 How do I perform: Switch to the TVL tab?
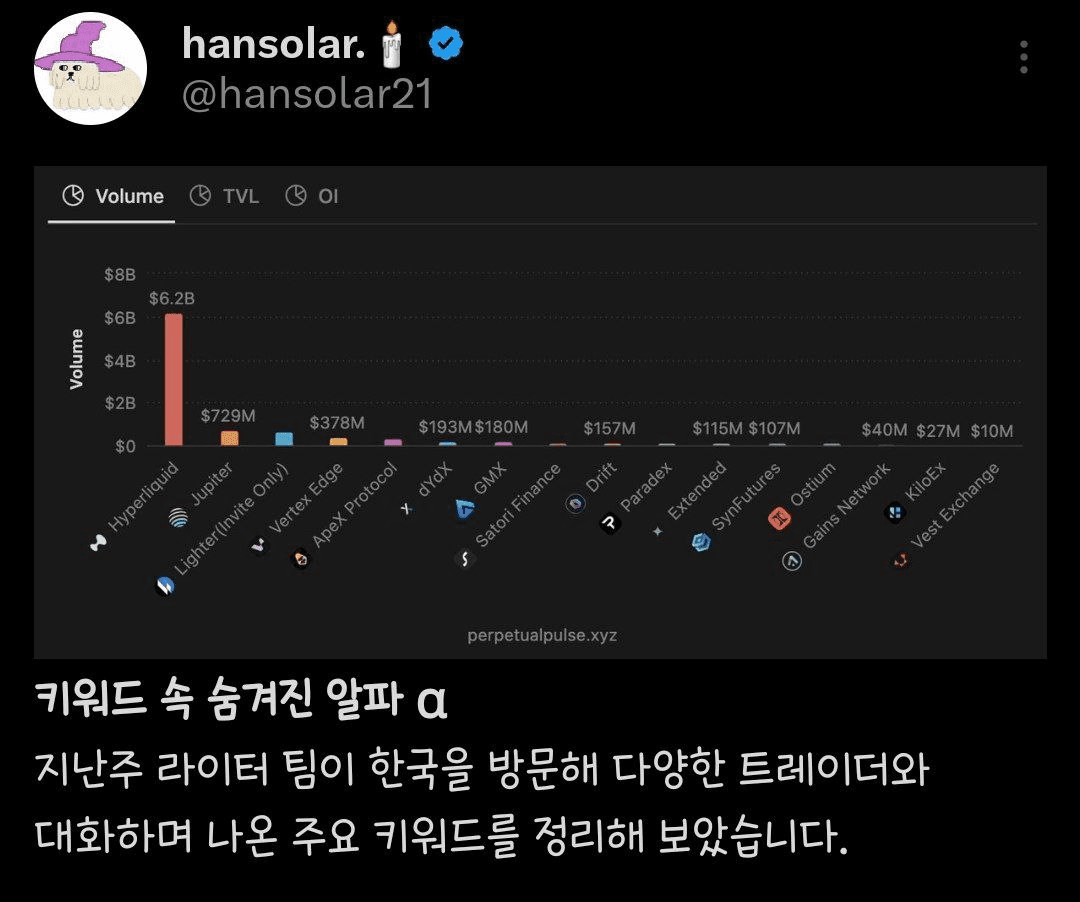[x=225, y=196]
